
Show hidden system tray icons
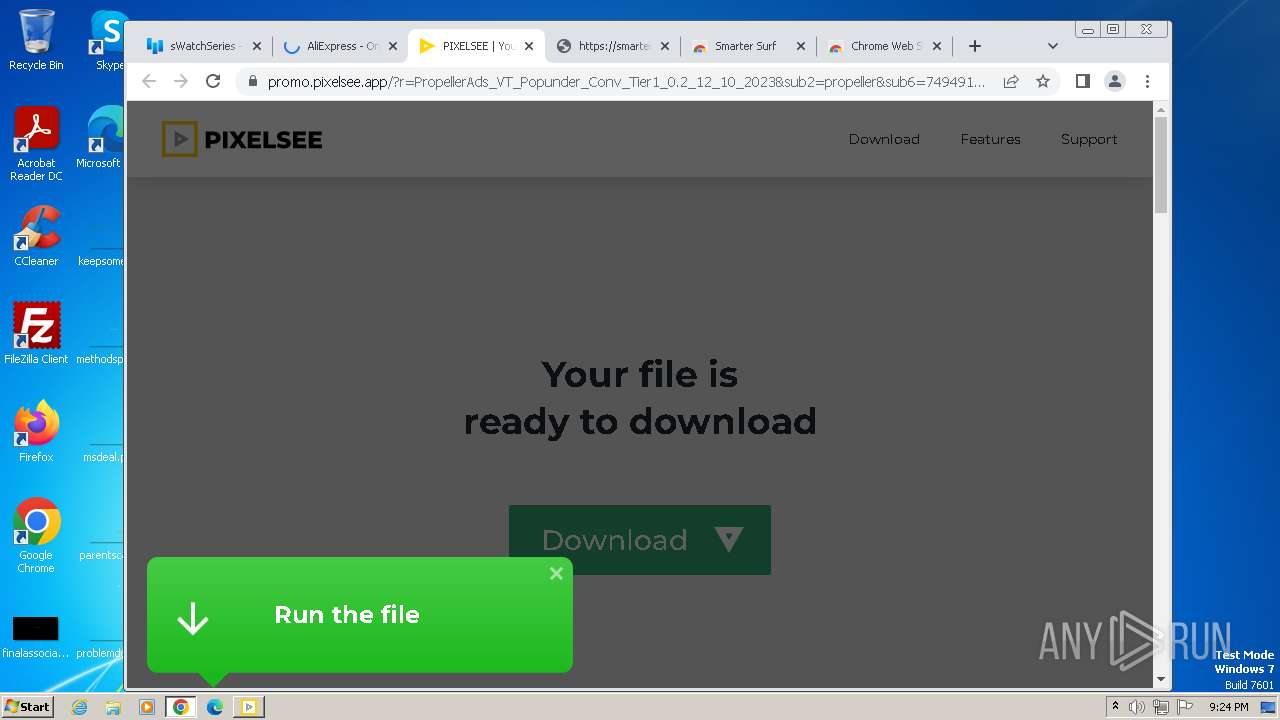1115,707
